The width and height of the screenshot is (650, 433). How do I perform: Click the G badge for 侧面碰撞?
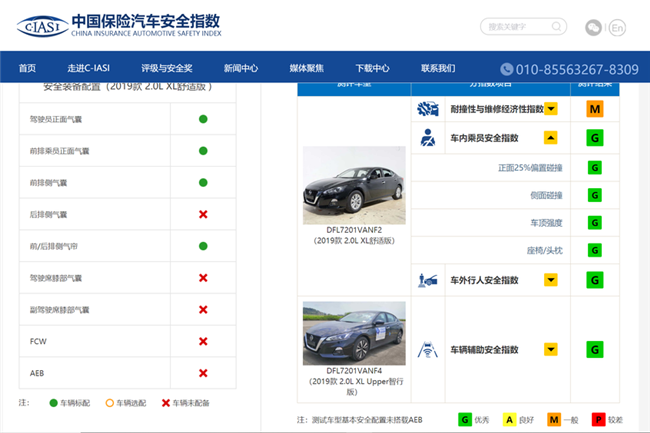[x=595, y=195]
